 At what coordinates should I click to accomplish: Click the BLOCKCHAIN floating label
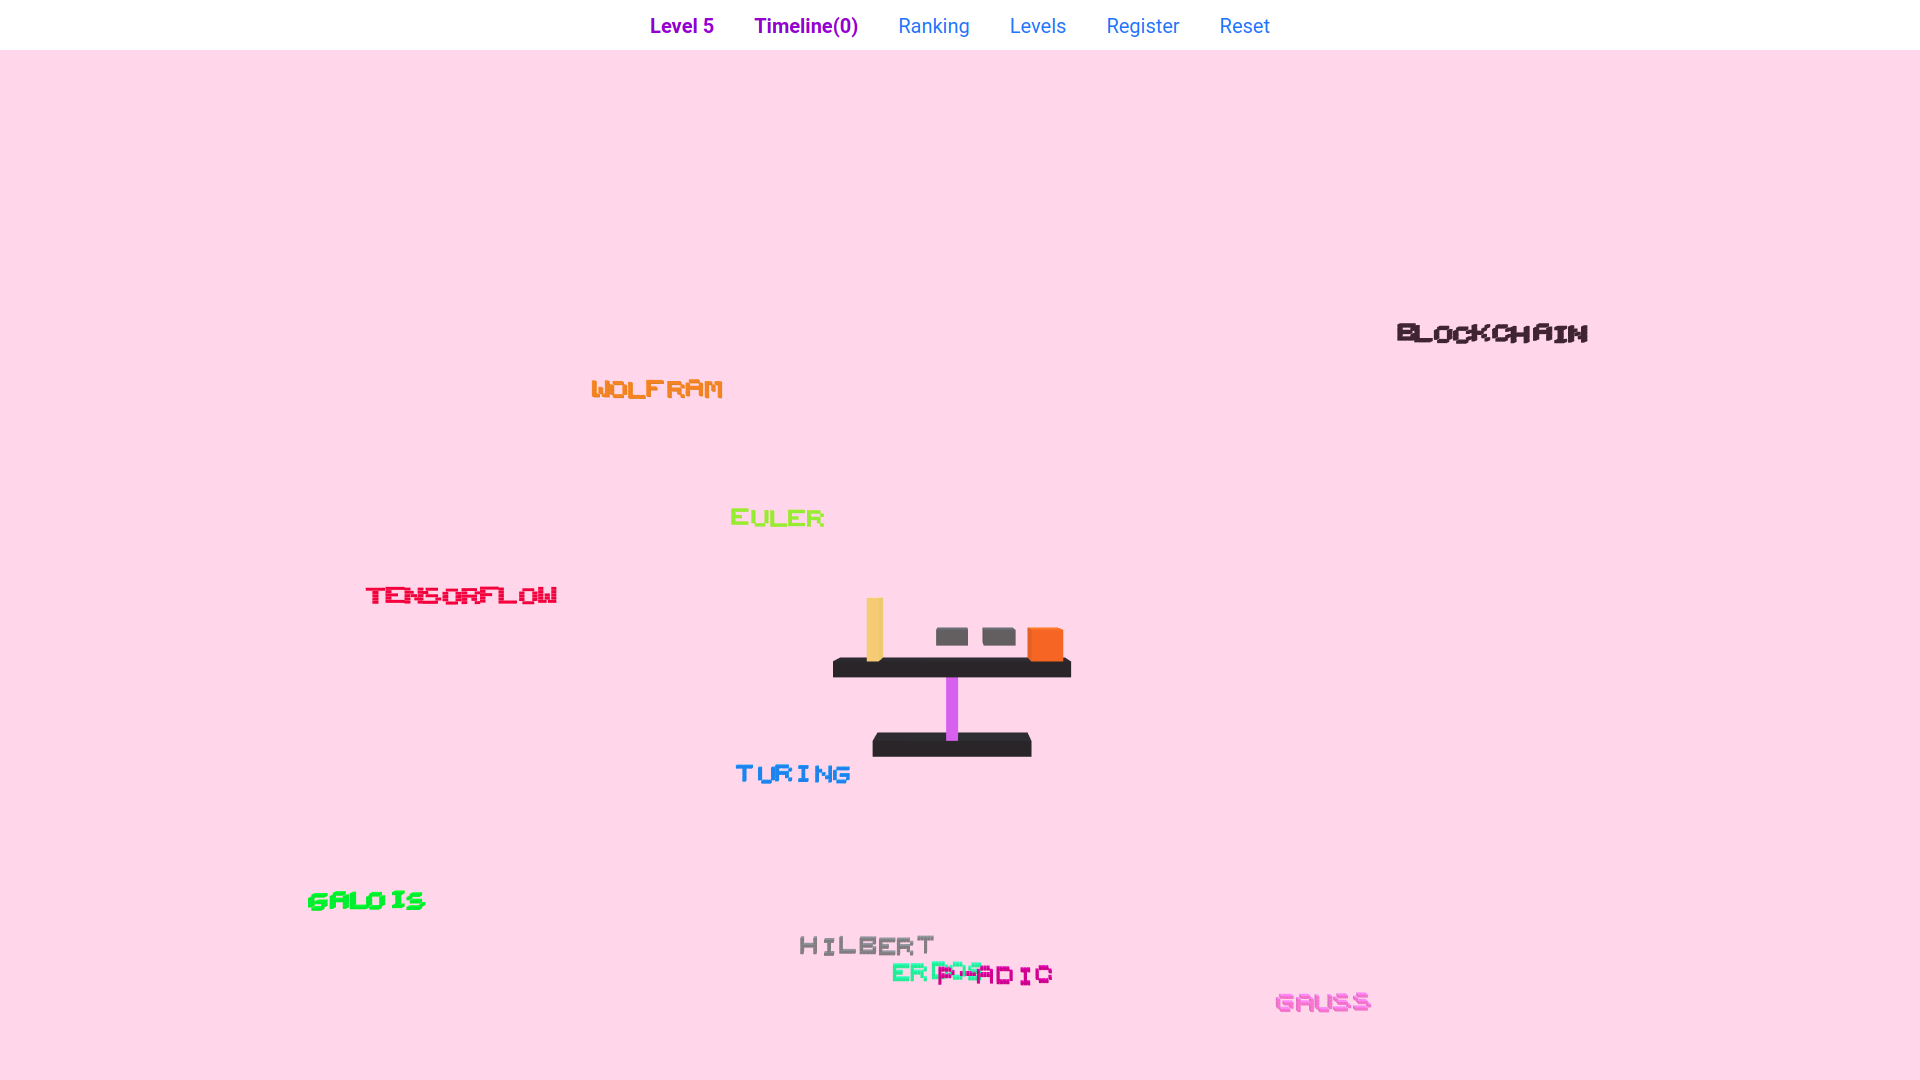click(x=1491, y=333)
